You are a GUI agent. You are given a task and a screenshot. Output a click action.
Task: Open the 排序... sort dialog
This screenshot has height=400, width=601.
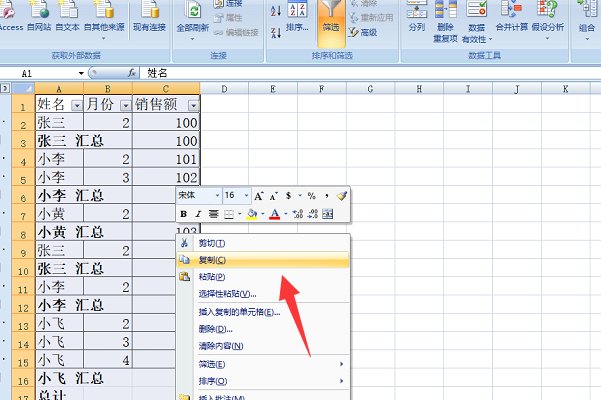point(297,15)
